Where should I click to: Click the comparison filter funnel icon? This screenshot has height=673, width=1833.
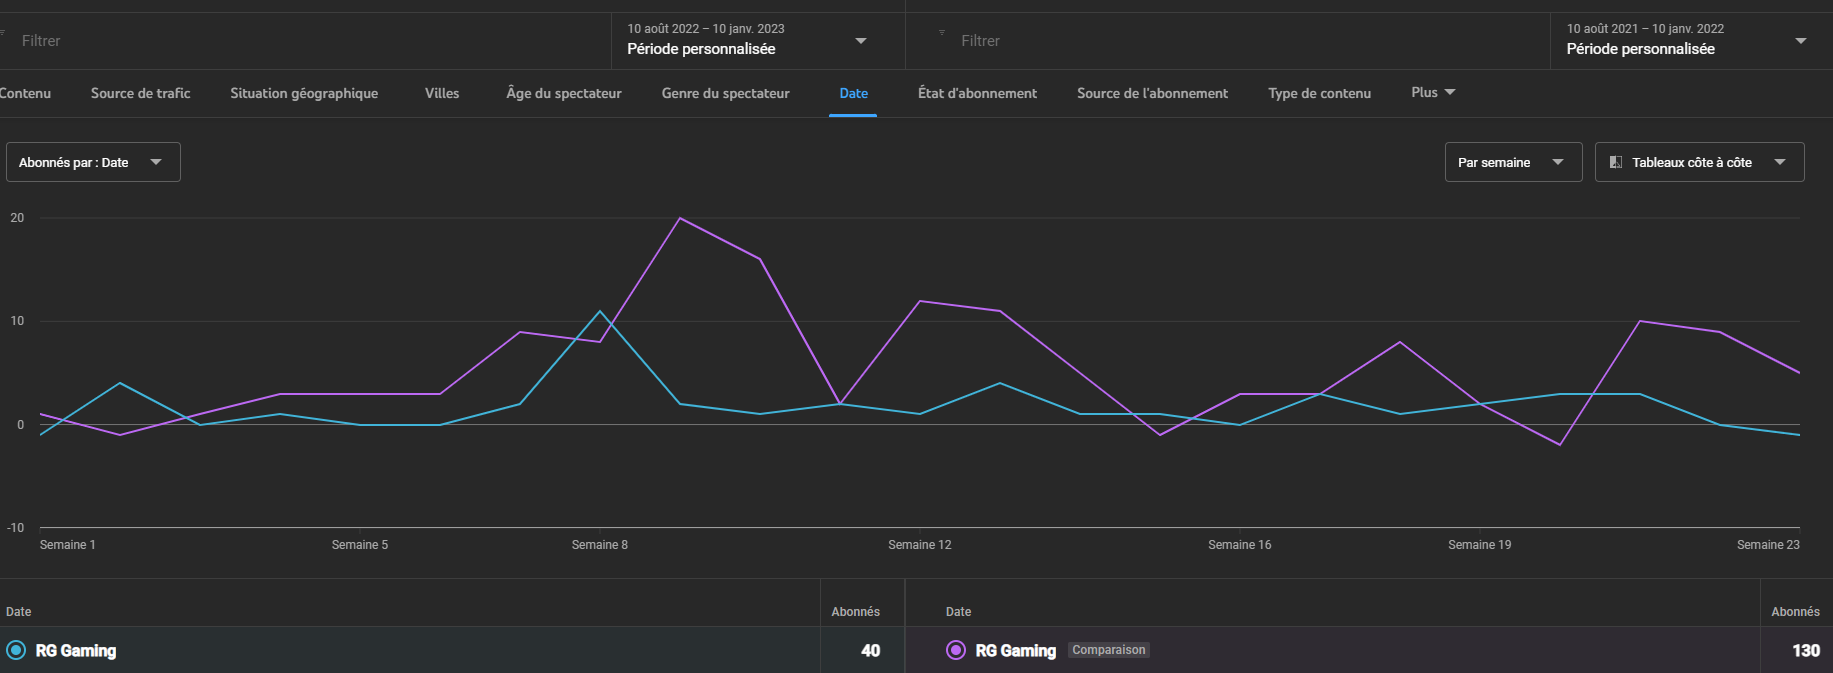(941, 32)
